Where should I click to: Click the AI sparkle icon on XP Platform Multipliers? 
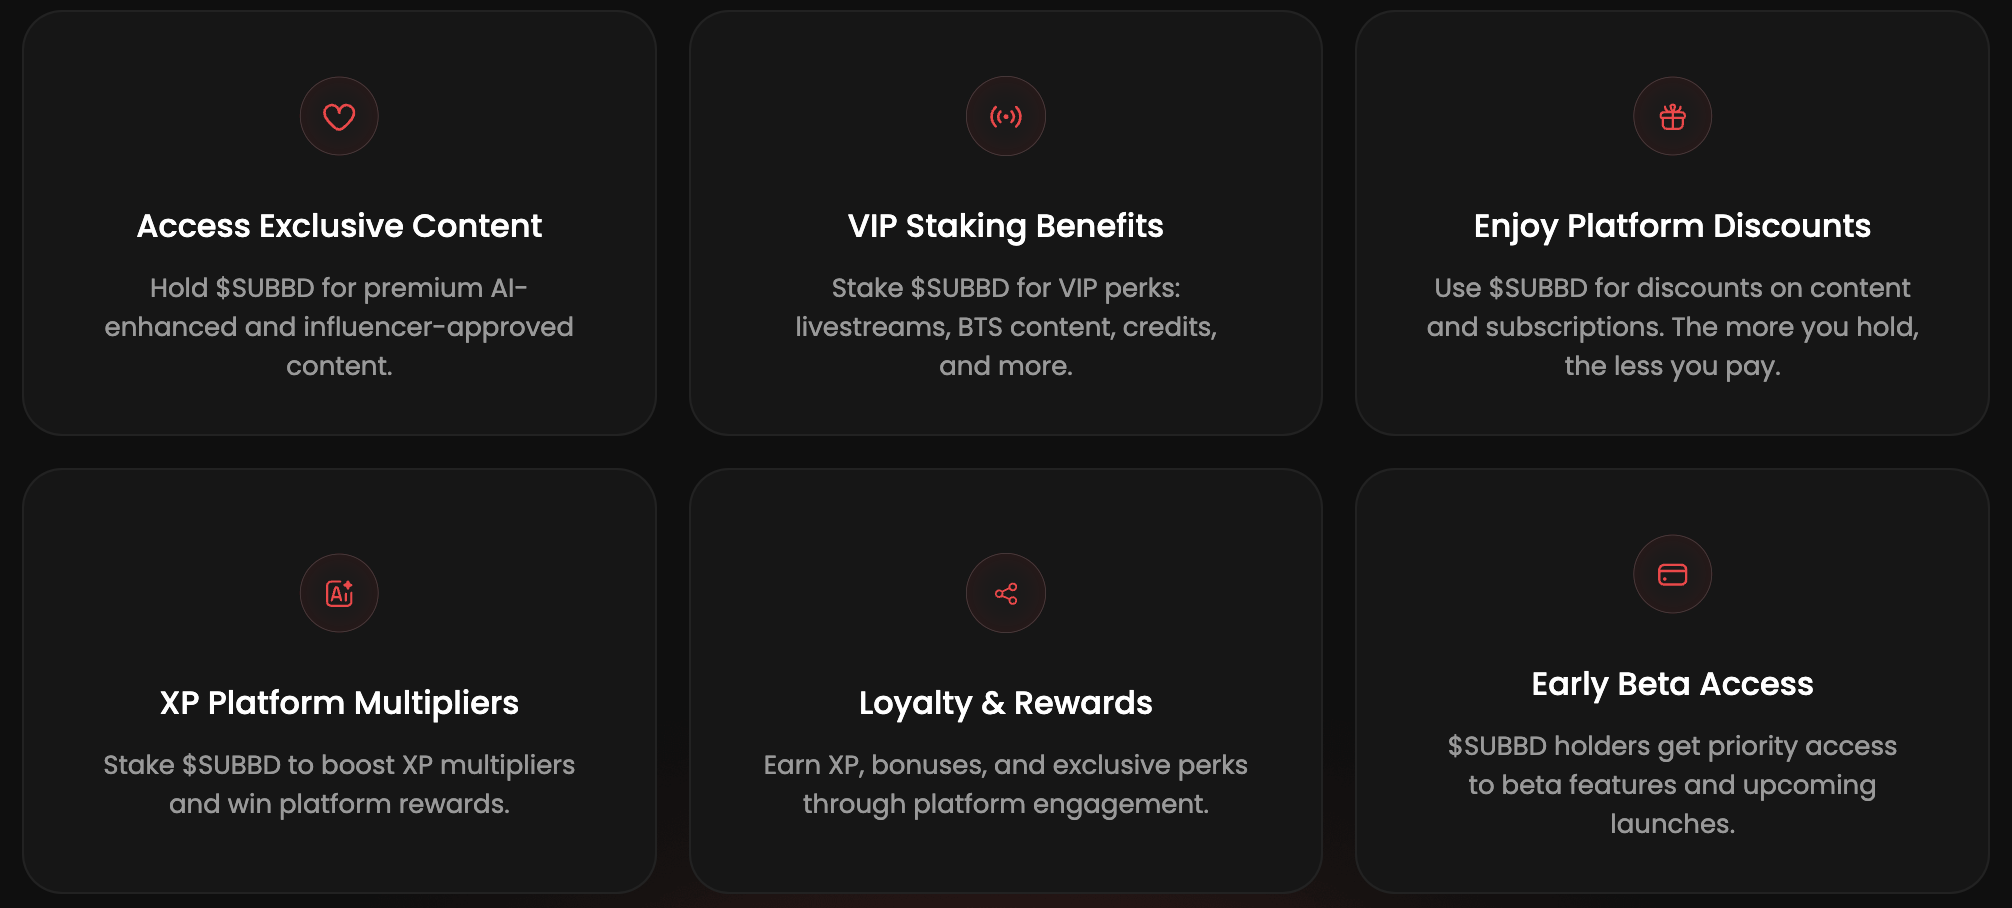click(x=339, y=593)
